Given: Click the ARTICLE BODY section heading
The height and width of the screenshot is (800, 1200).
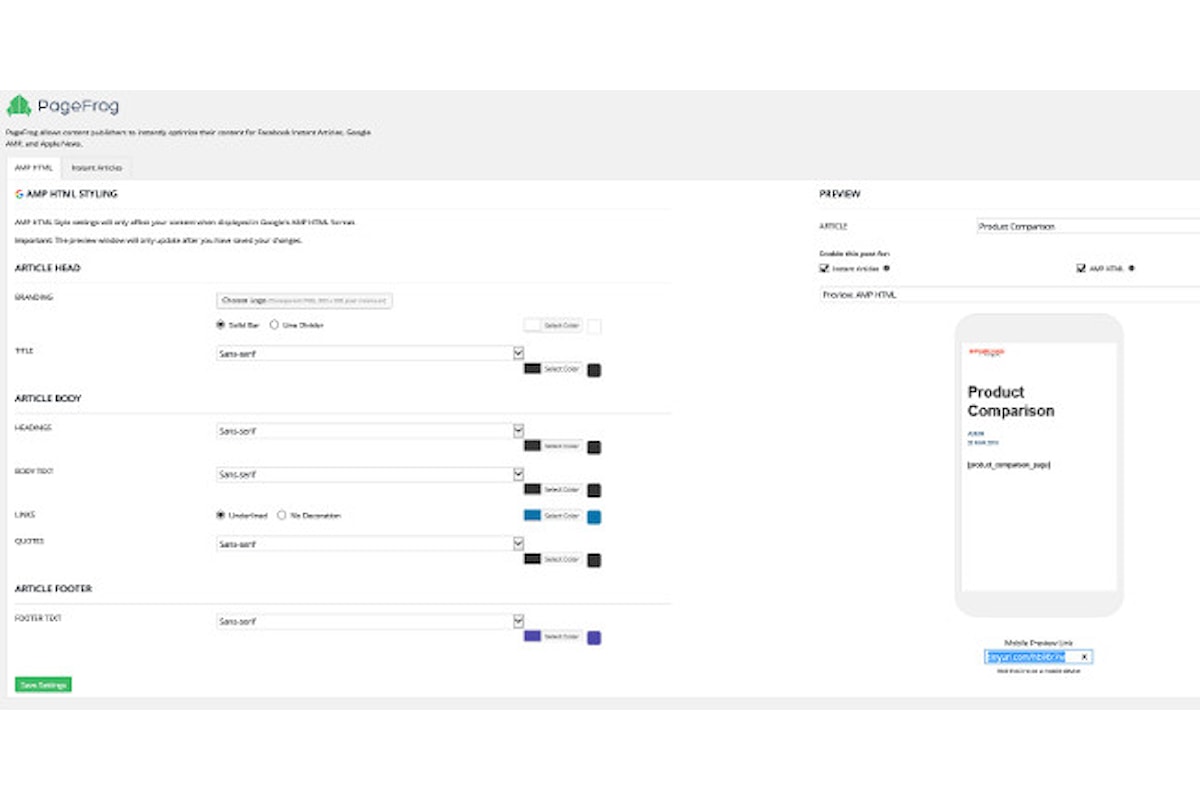Looking at the screenshot, I should (48, 398).
